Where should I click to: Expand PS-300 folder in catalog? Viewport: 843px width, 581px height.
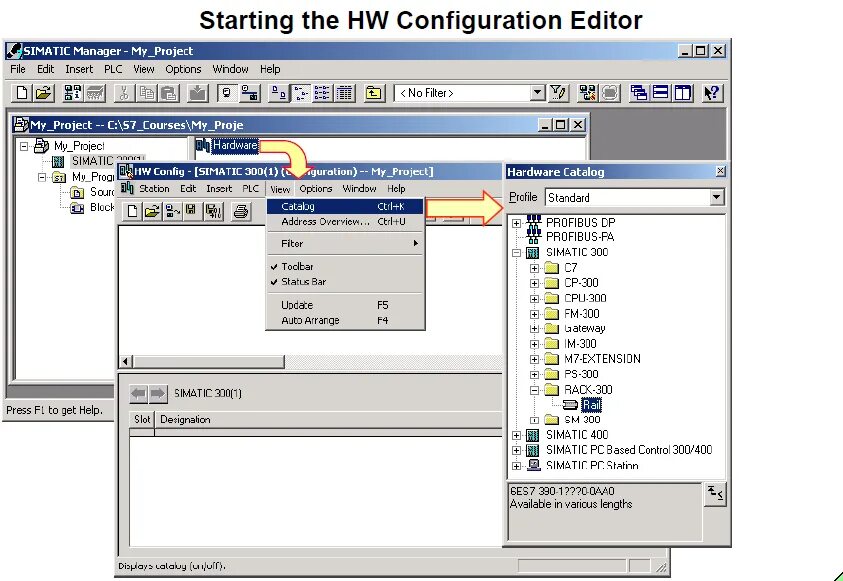pos(534,375)
